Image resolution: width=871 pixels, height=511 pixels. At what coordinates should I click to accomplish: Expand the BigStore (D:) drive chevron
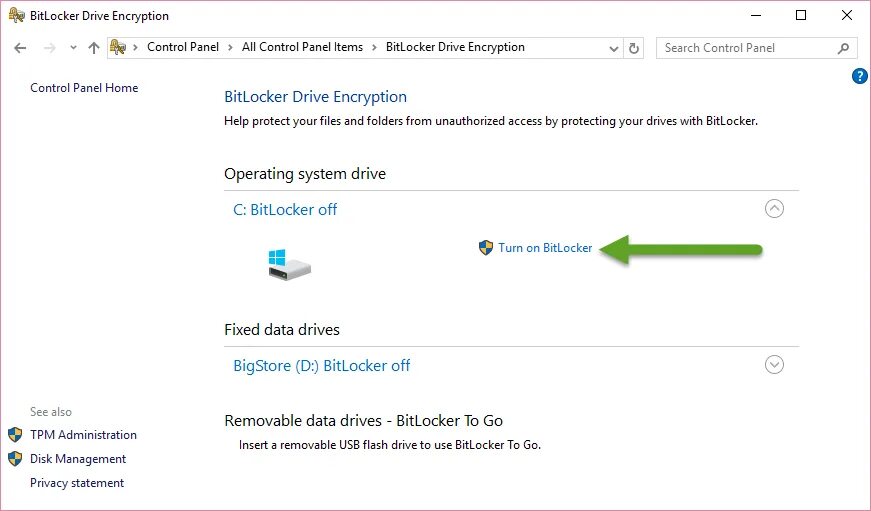[774, 365]
